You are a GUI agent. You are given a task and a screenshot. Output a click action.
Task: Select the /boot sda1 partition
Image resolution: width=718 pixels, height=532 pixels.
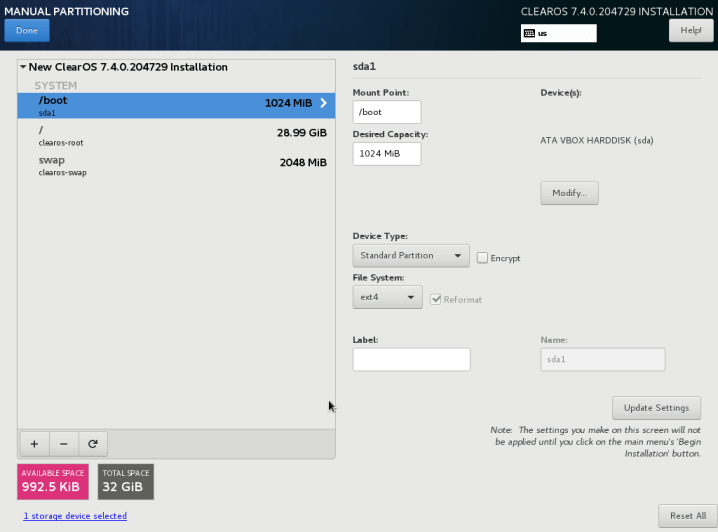pos(176,106)
